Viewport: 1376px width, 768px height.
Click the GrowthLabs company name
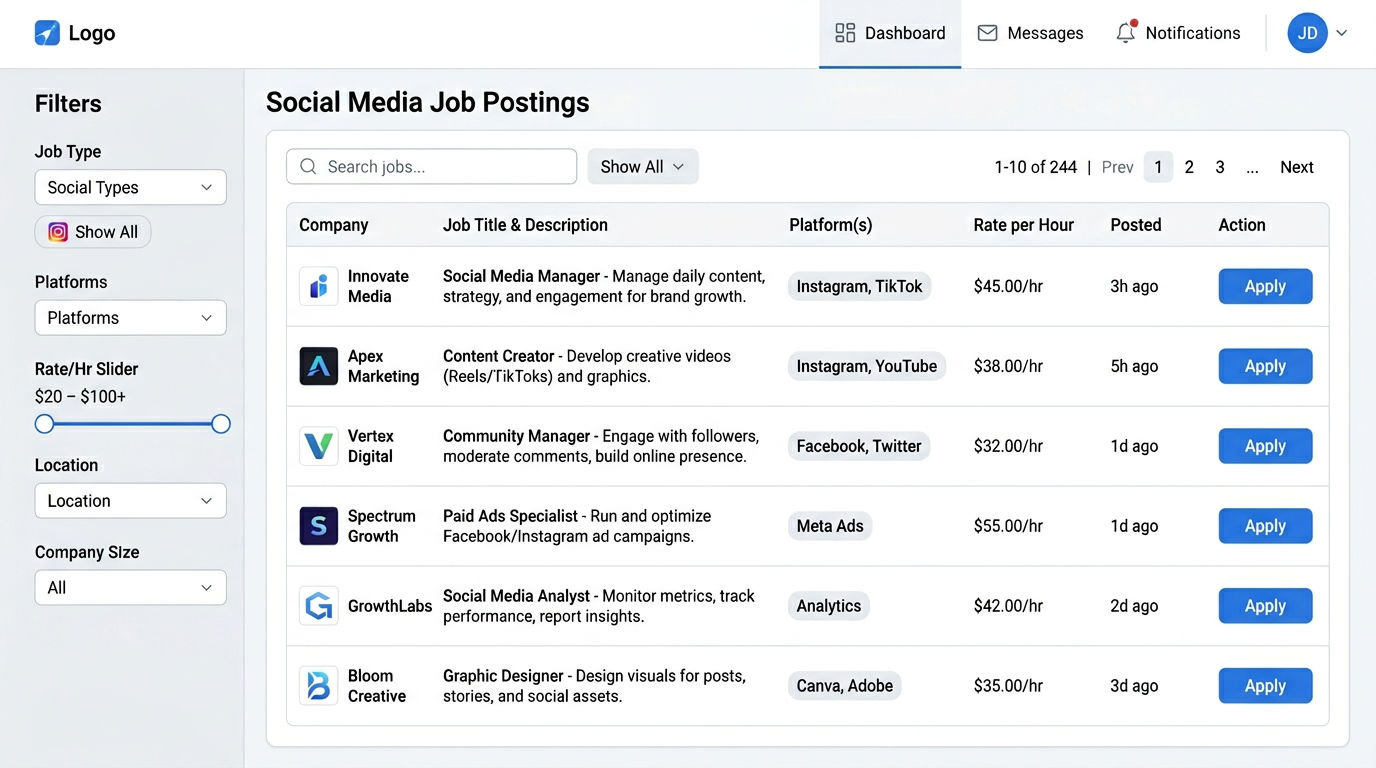point(390,606)
